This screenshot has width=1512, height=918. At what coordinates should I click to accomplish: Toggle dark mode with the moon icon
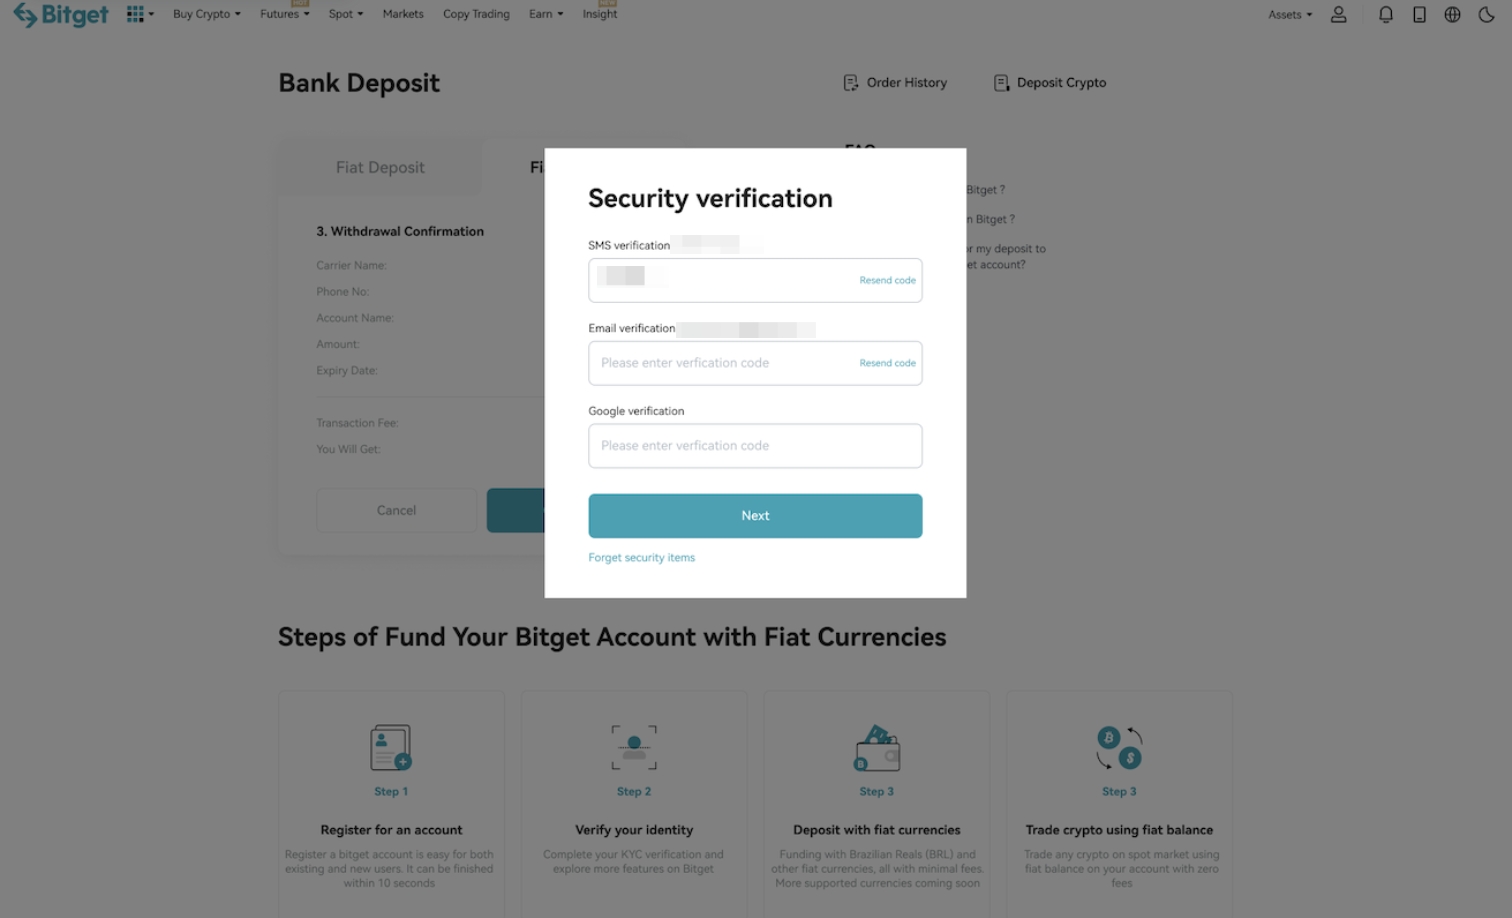pyautogui.click(x=1486, y=14)
